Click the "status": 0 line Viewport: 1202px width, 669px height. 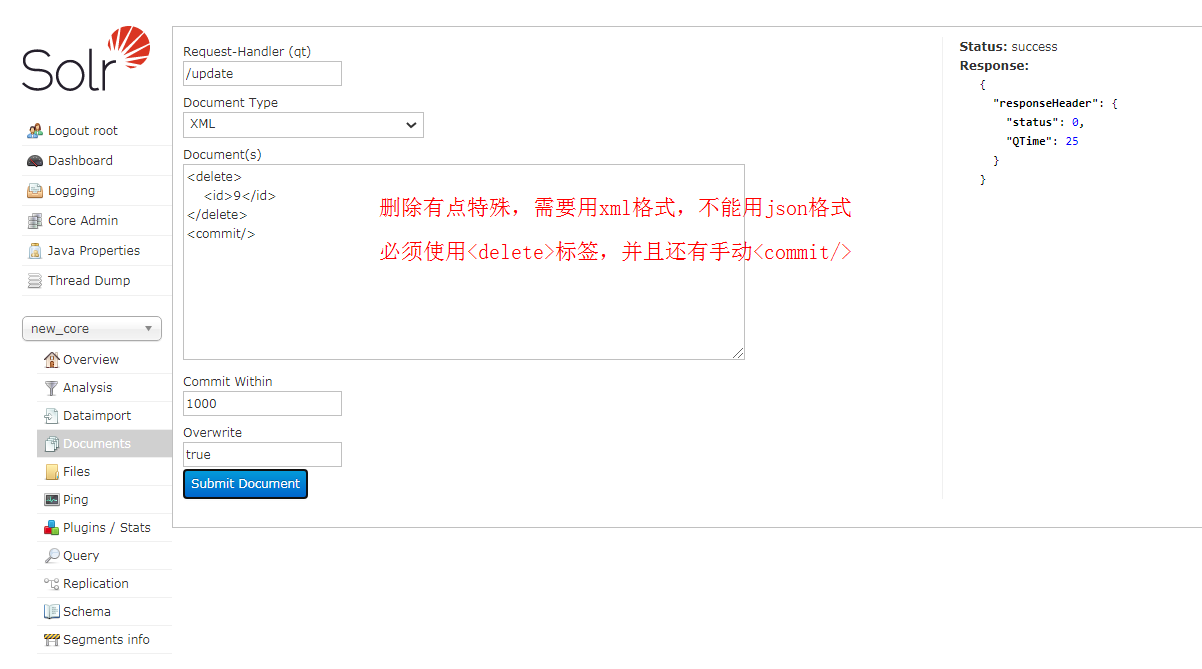(x=1045, y=123)
